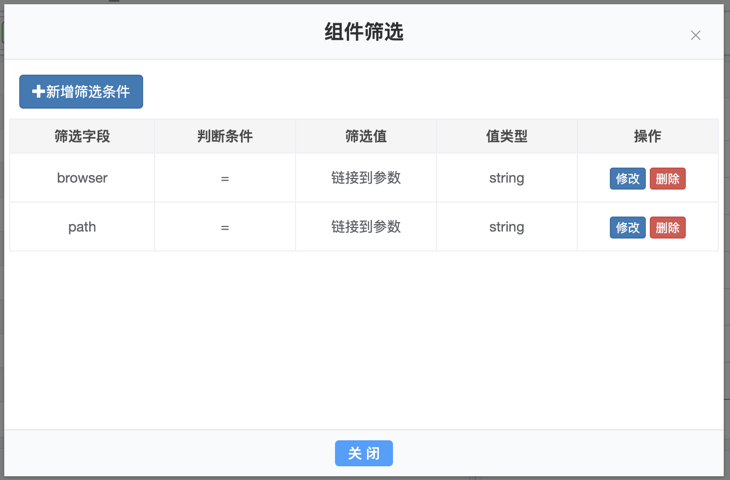Close the dialog with the X icon
730x480 pixels.
click(x=695, y=35)
